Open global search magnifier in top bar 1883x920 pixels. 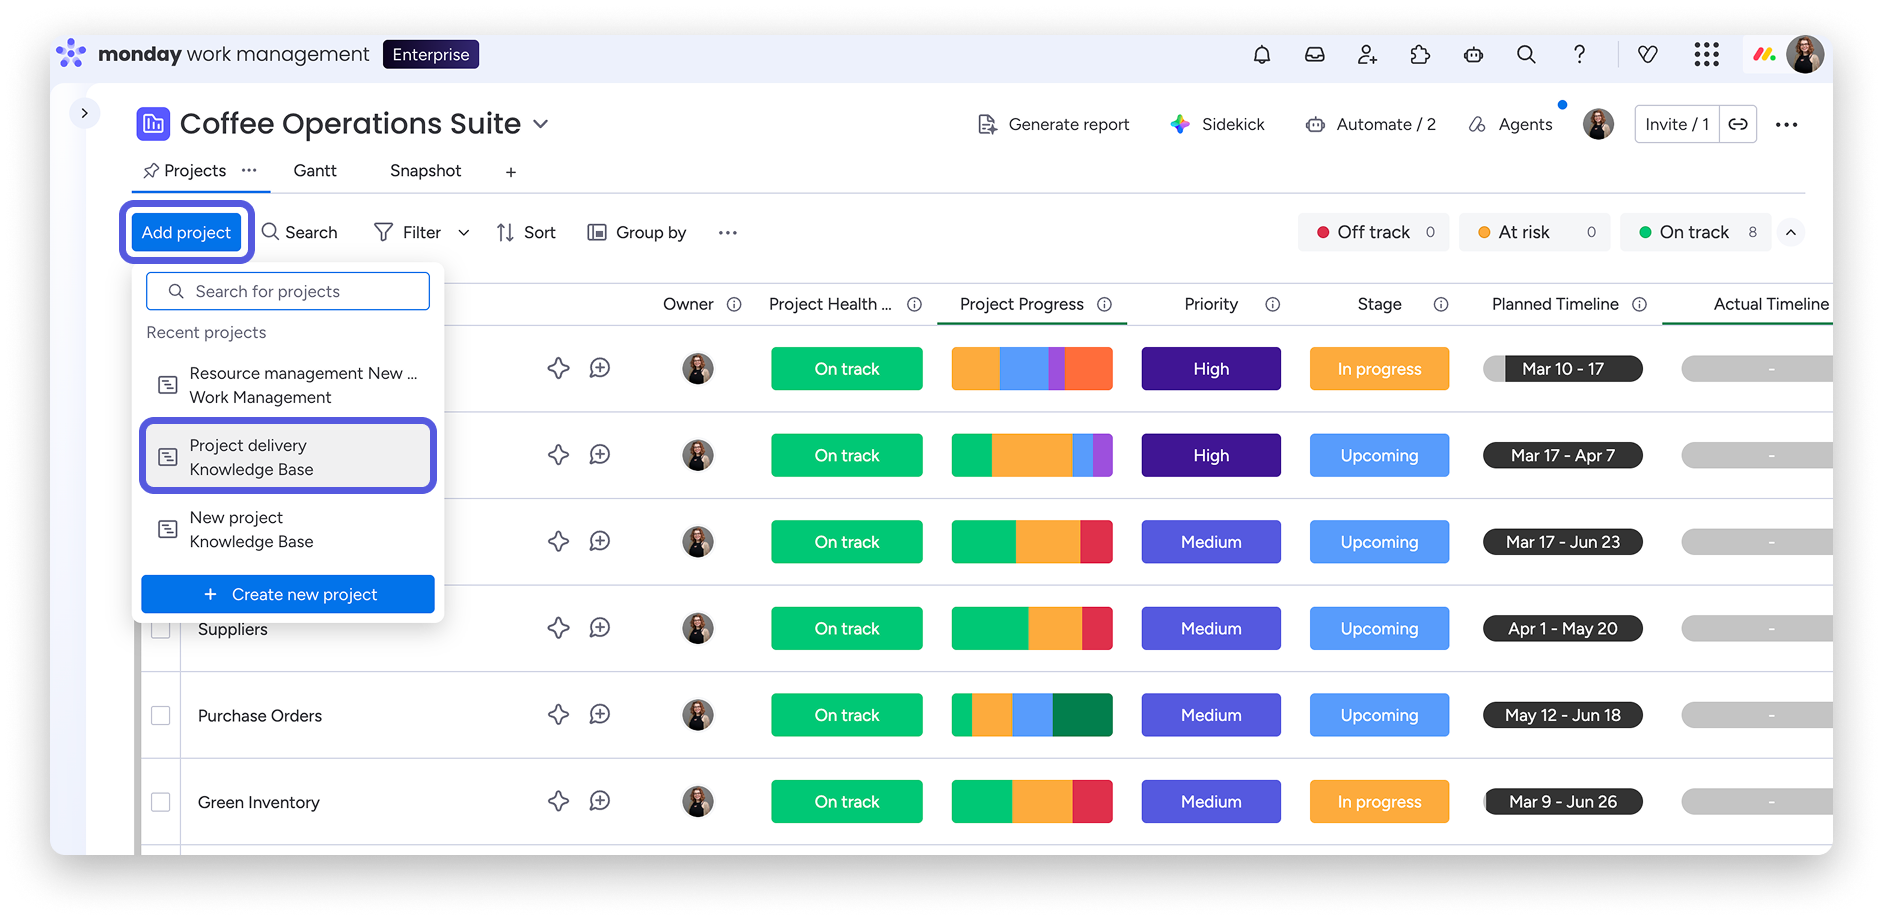1526,55
